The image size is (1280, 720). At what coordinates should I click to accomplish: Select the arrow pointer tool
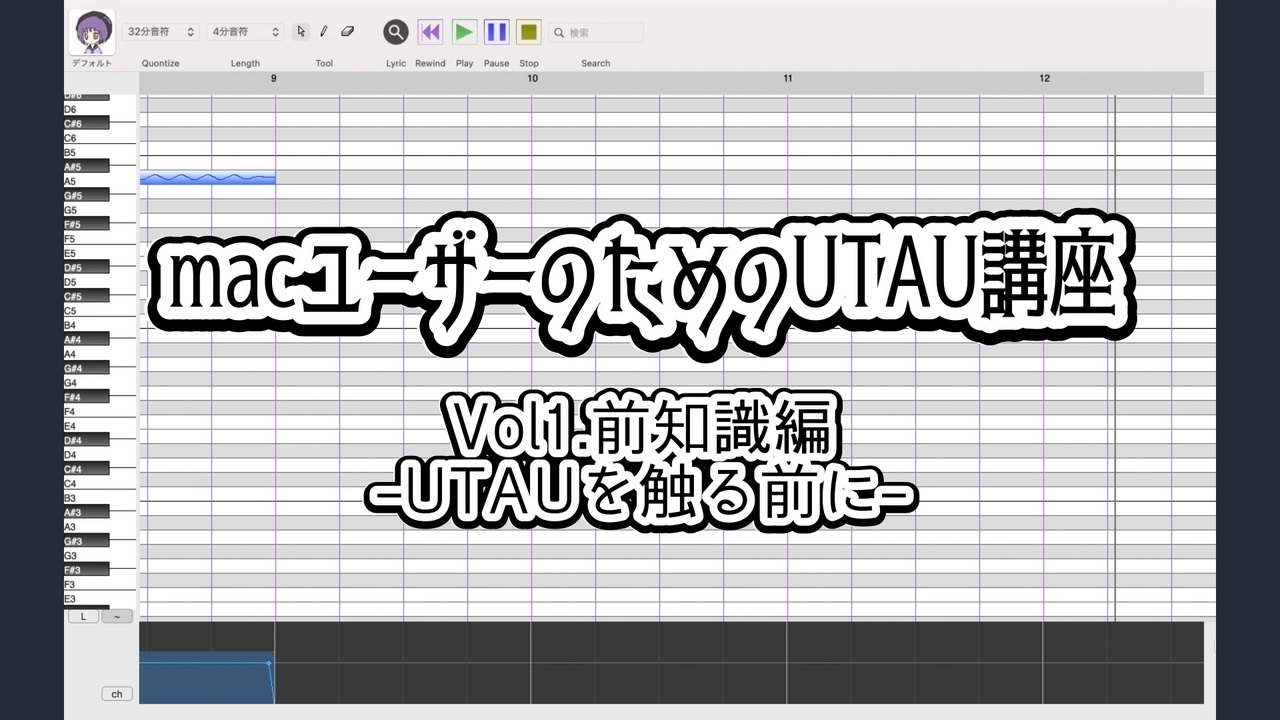(x=301, y=32)
